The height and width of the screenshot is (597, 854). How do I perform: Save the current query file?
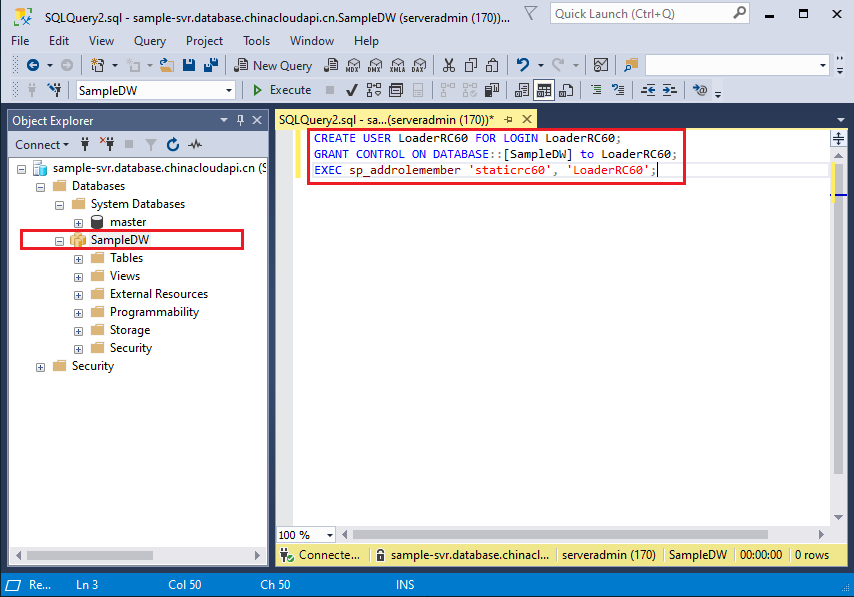(189, 65)
